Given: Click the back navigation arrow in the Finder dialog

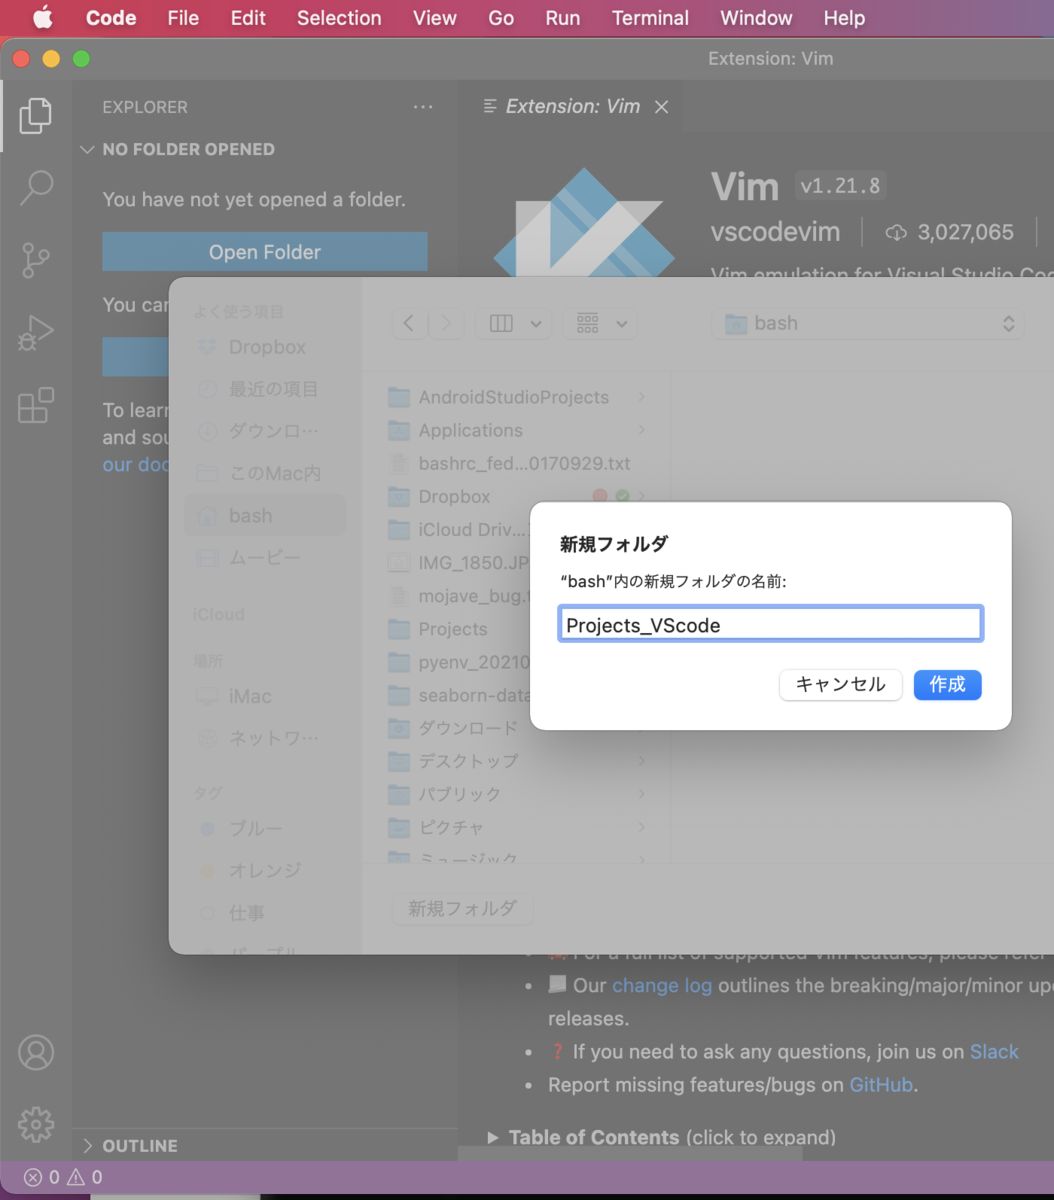Looking at the screenshot, I should click(x=409, y=323).
